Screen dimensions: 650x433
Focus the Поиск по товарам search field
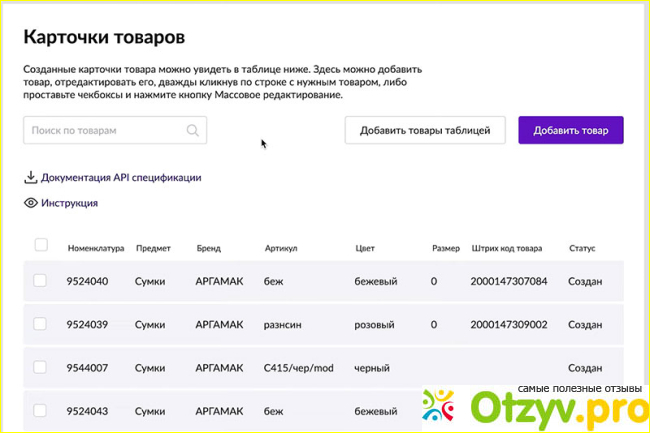[105, 130]
